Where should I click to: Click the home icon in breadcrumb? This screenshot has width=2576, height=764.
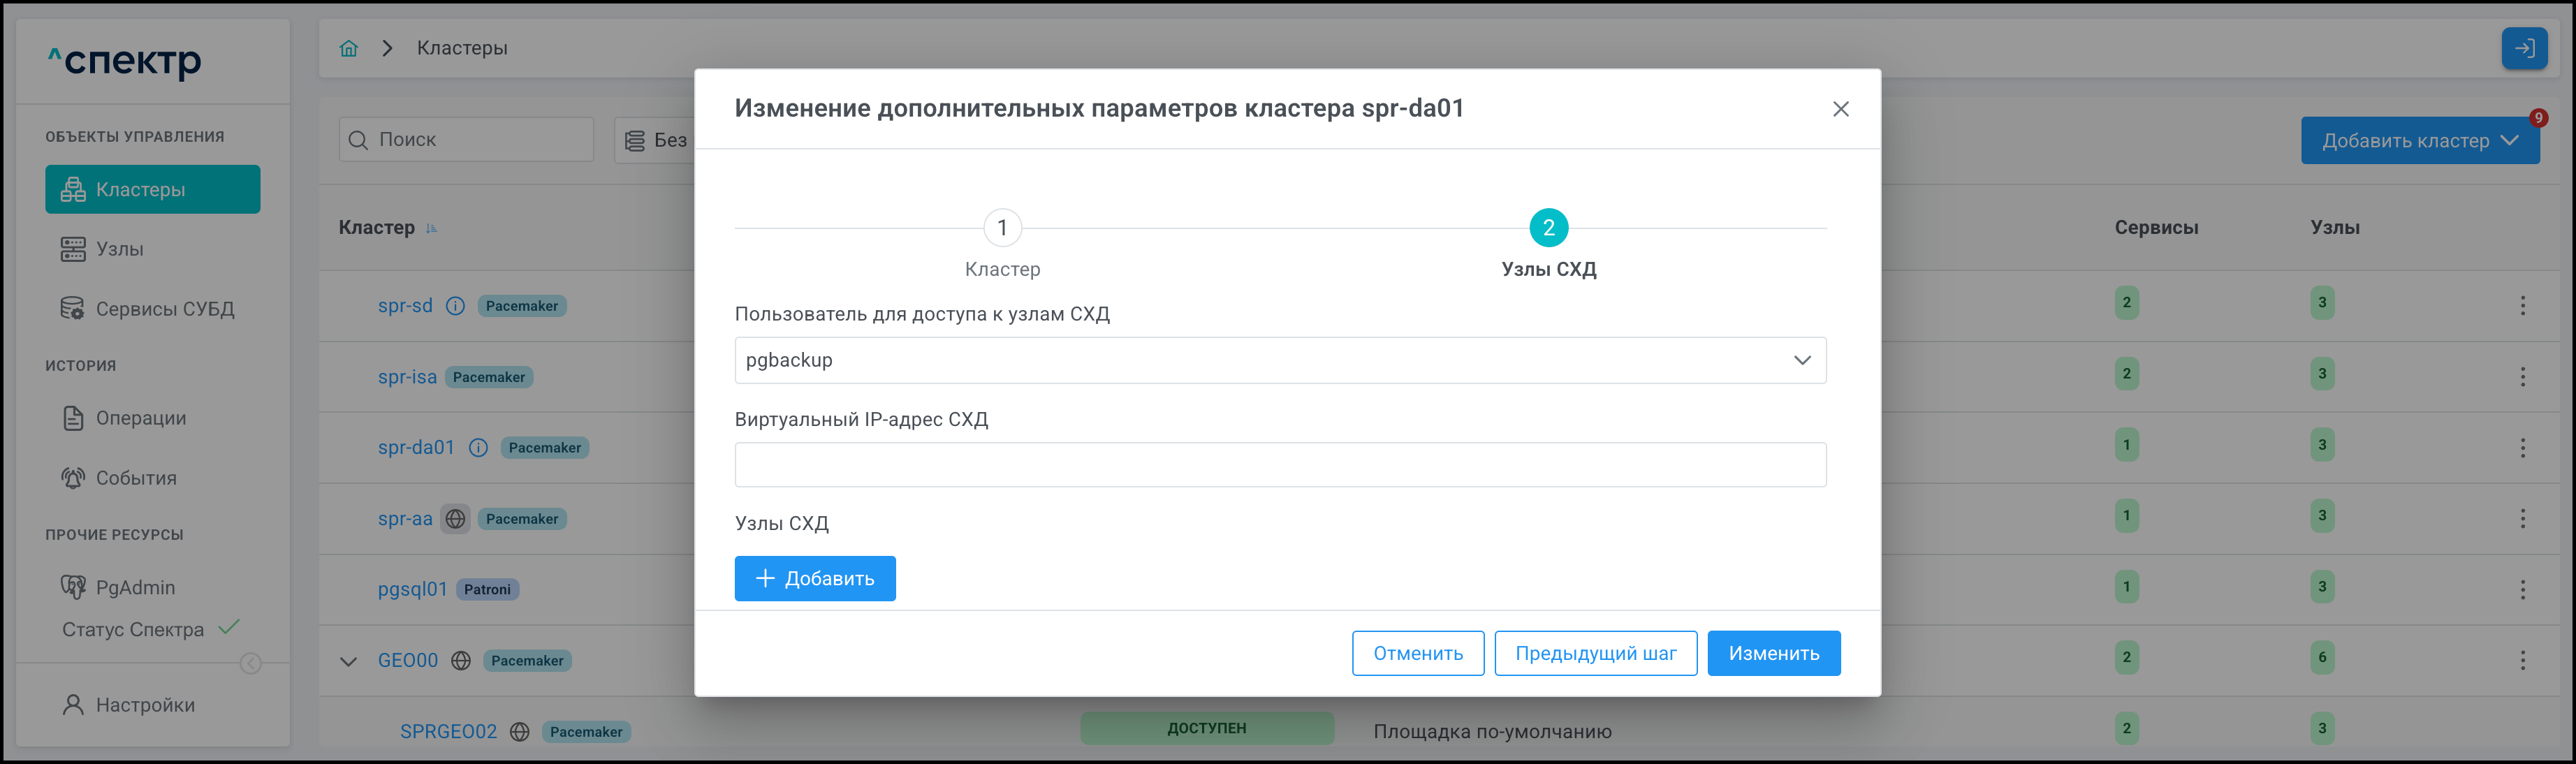click(x=348, y=48)
